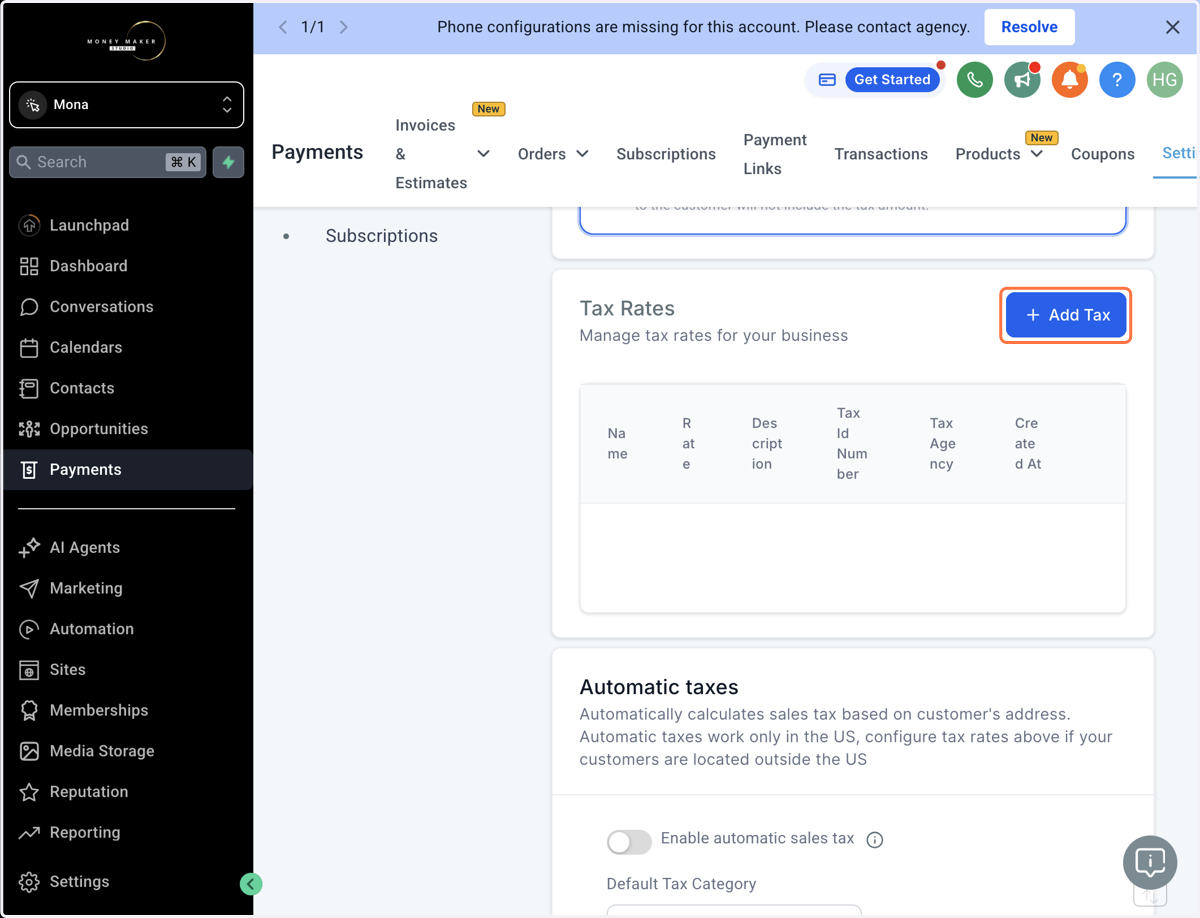Screen dimensions: 1200x918
Task: Click the Add Tax button
Action: 1066,315
